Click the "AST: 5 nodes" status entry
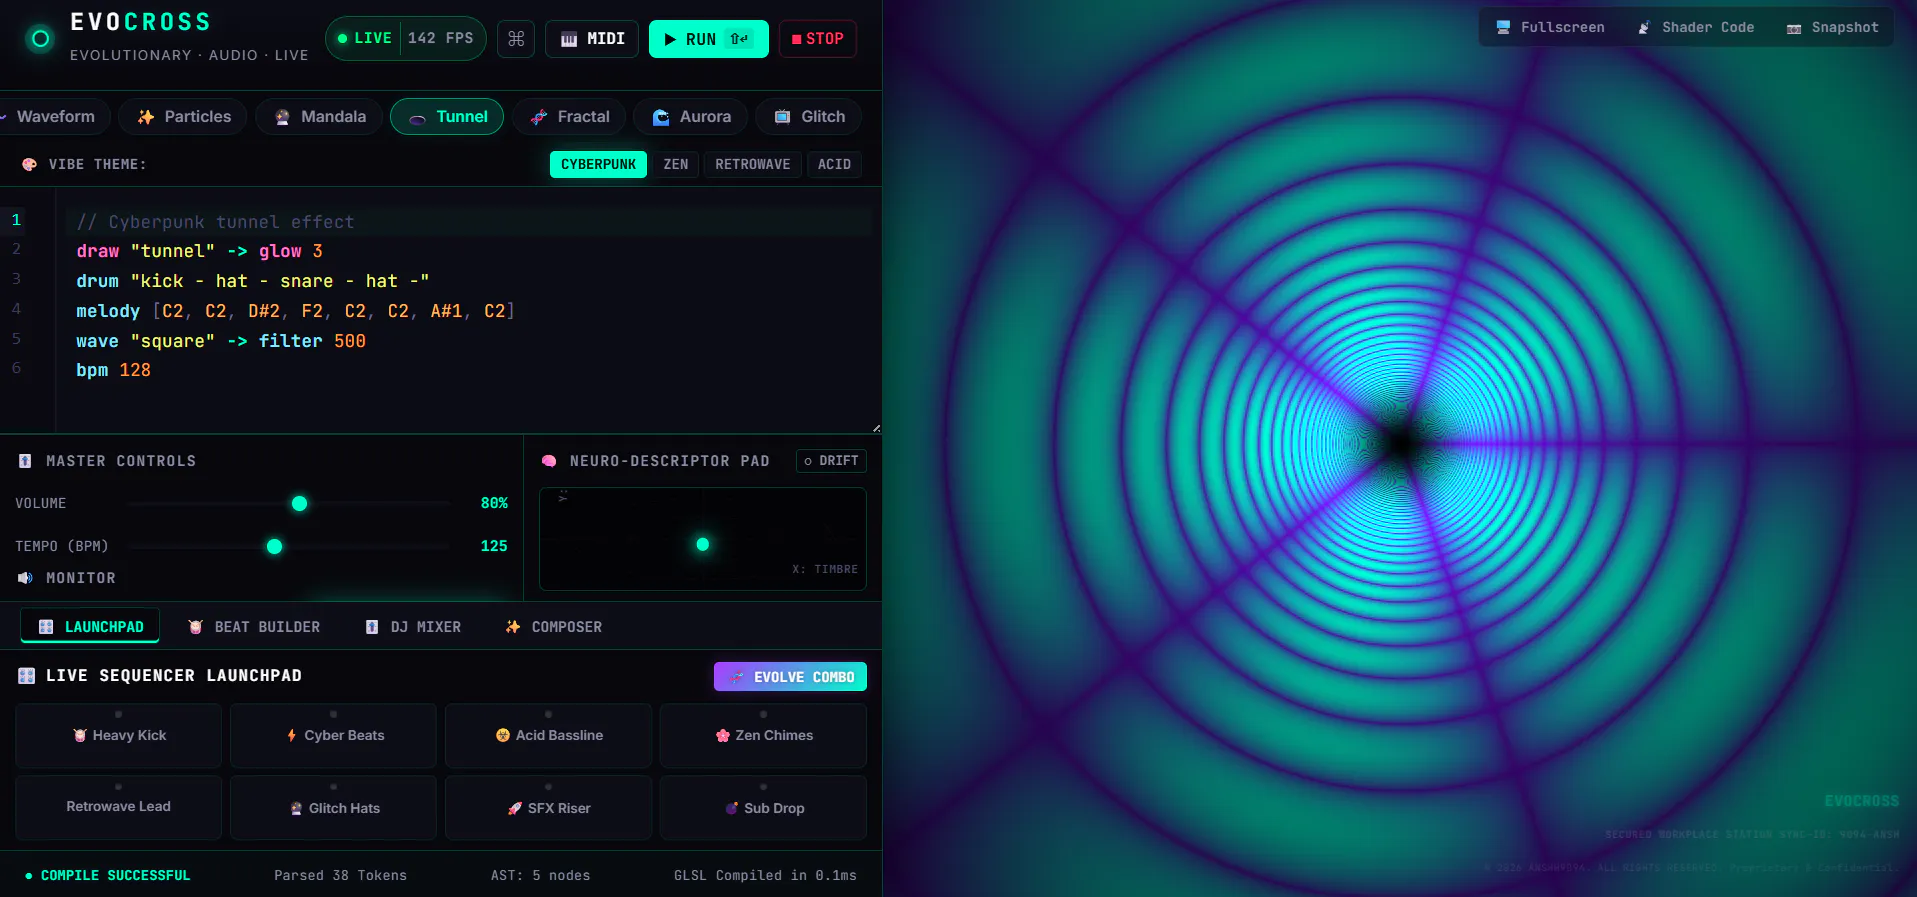This screenshot has width=1917, height=897. (541, 876)
